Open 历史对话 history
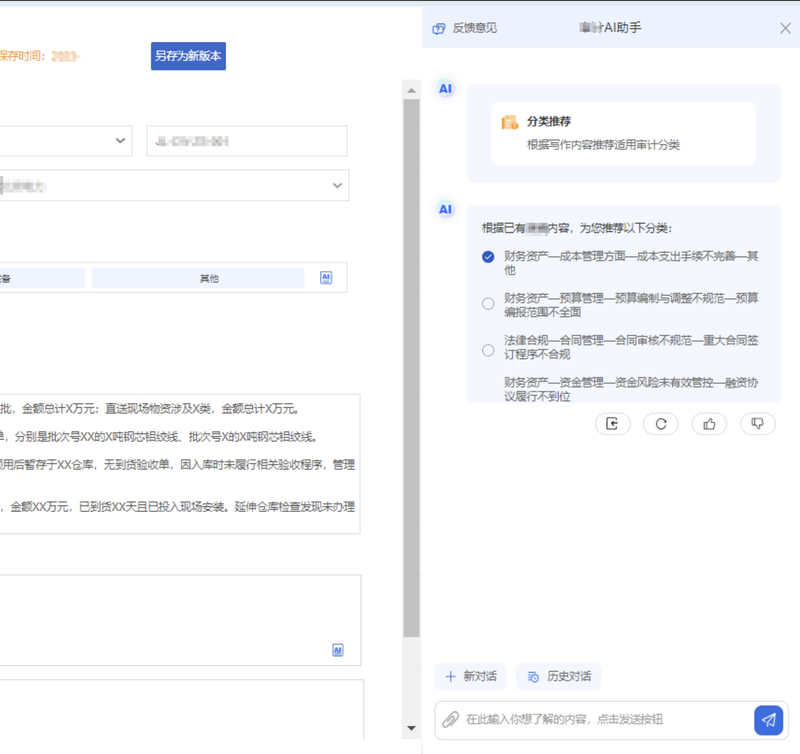The image size is (800, 754). (558, 676)
